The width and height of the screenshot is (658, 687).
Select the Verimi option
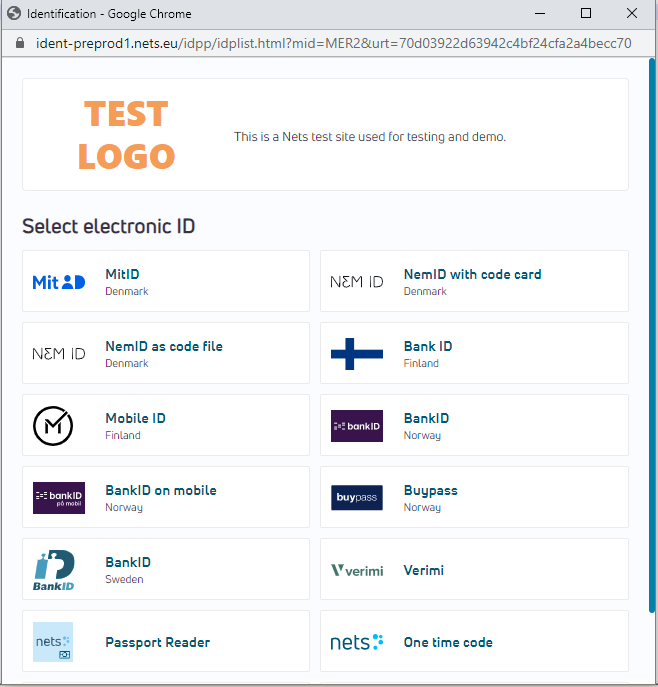tap(474, 569)
